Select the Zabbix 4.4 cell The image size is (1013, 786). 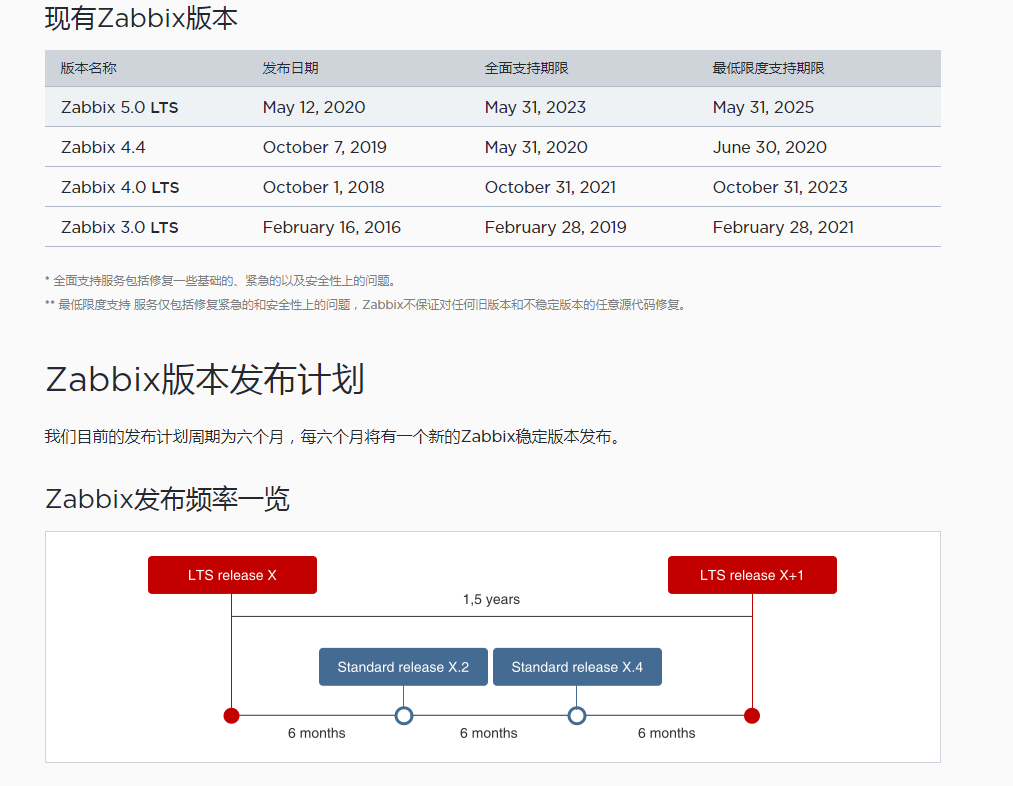click(103, 147)
